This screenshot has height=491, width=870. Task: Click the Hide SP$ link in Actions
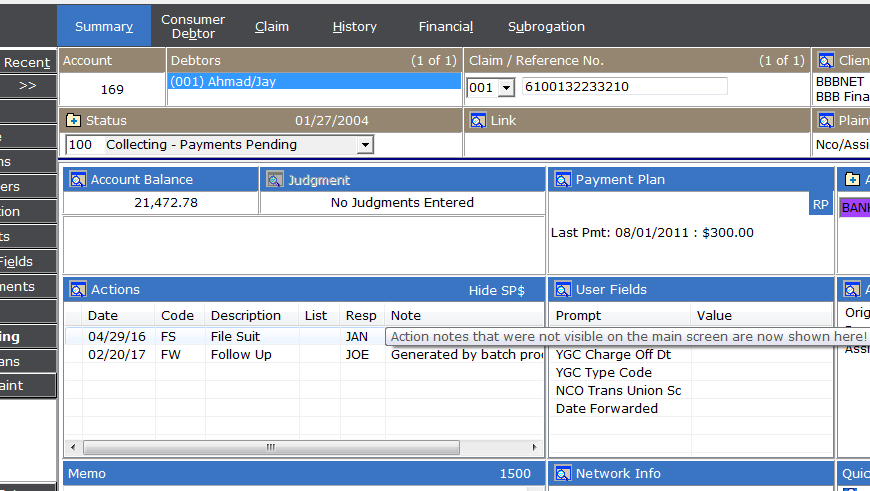click(496, 290)
